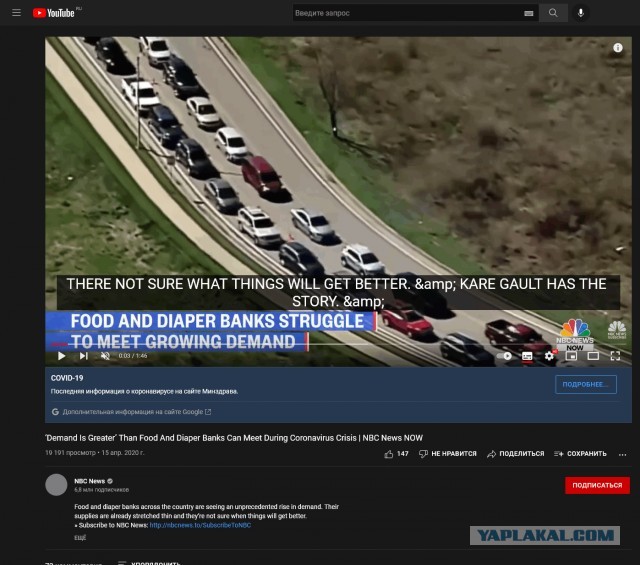The height and width of the screenshot is (565, 640).
Task: Click 'ПОДЕЛИТЬСЯ' to share the video
Action: (516, 454)
